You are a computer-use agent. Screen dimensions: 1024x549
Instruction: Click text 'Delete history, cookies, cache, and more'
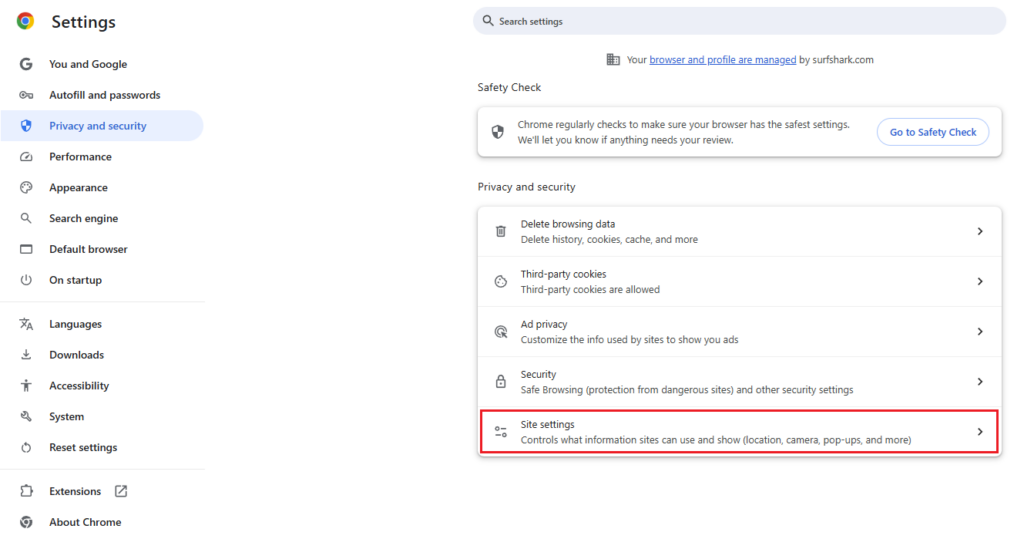[609, 239]
